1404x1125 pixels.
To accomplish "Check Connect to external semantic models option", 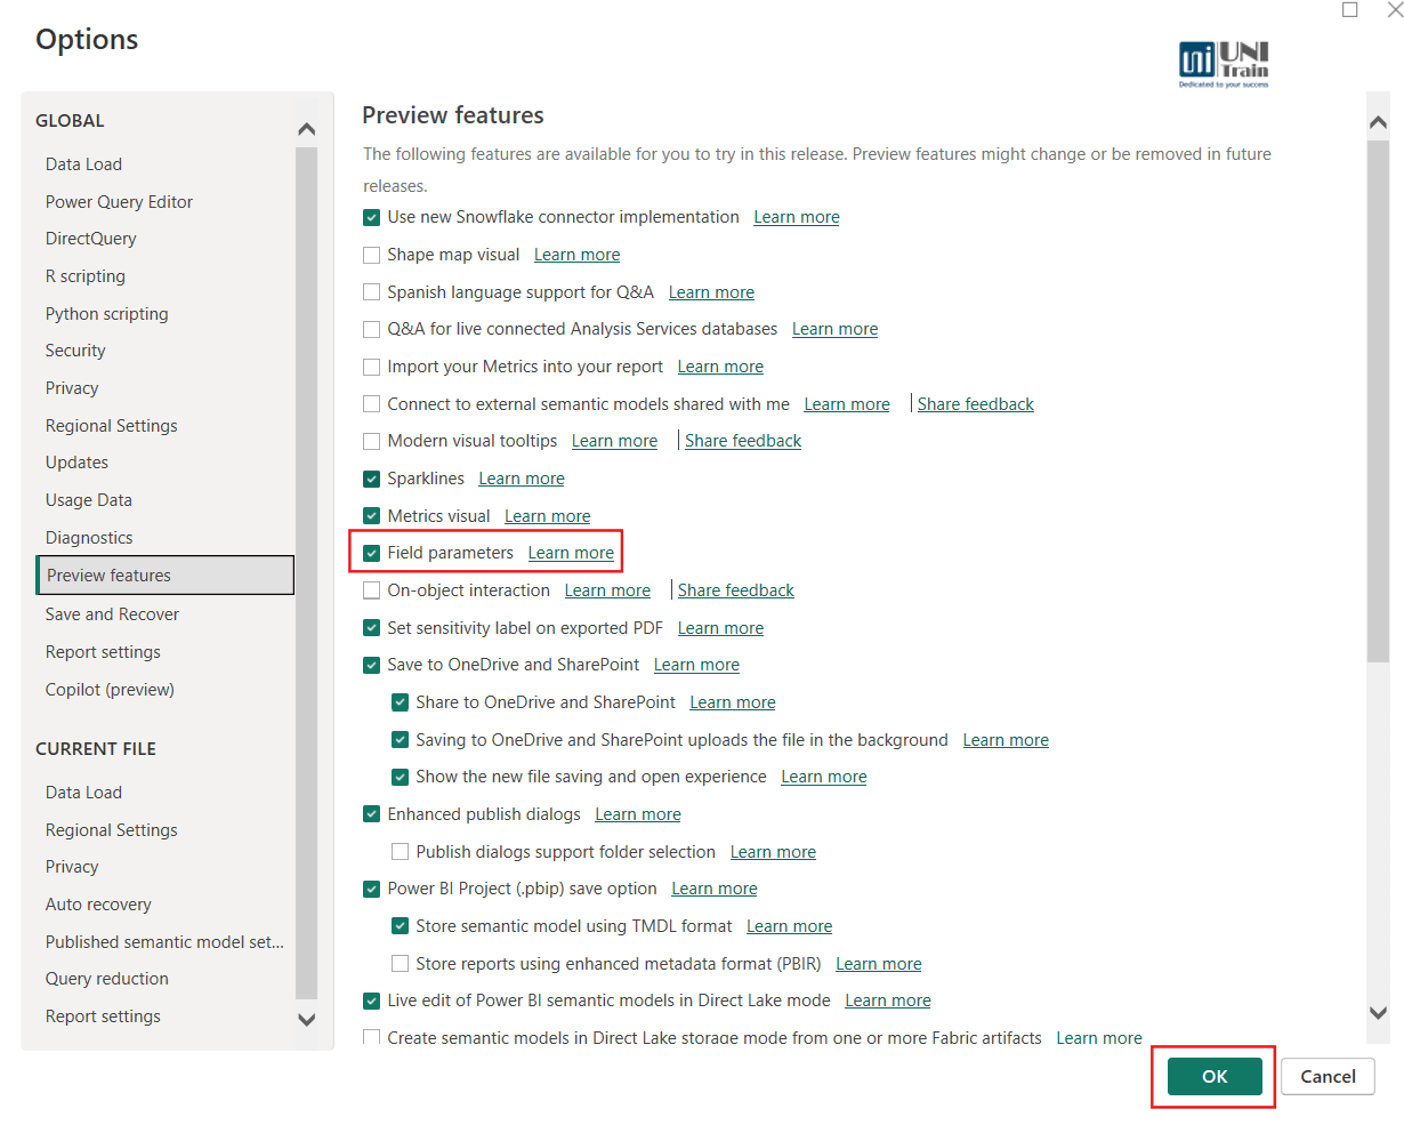I will tap(371, 404).
